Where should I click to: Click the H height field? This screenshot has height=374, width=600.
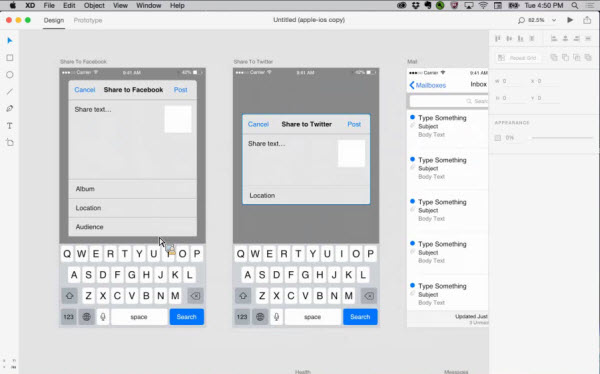click(512, 98)
